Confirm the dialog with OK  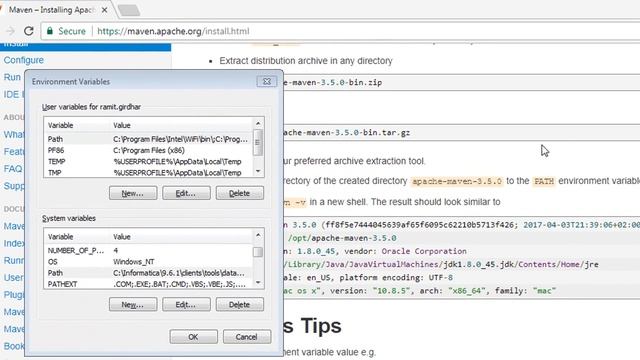point(193,337)
